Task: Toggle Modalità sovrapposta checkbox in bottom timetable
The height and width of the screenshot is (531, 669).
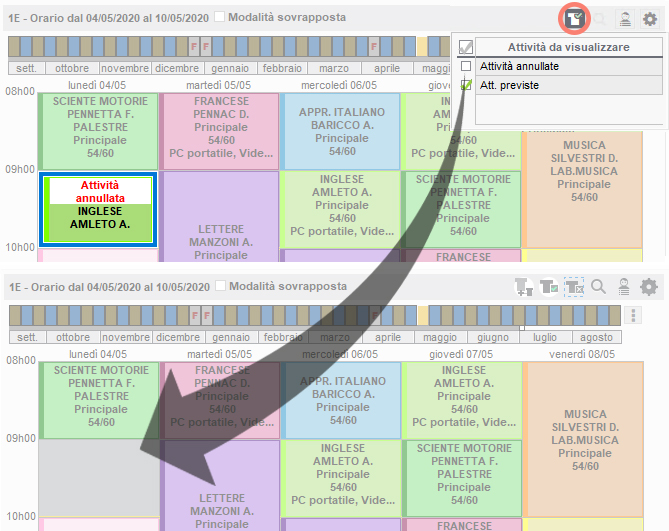Action: pyautogui.click(x=220, y=286)
